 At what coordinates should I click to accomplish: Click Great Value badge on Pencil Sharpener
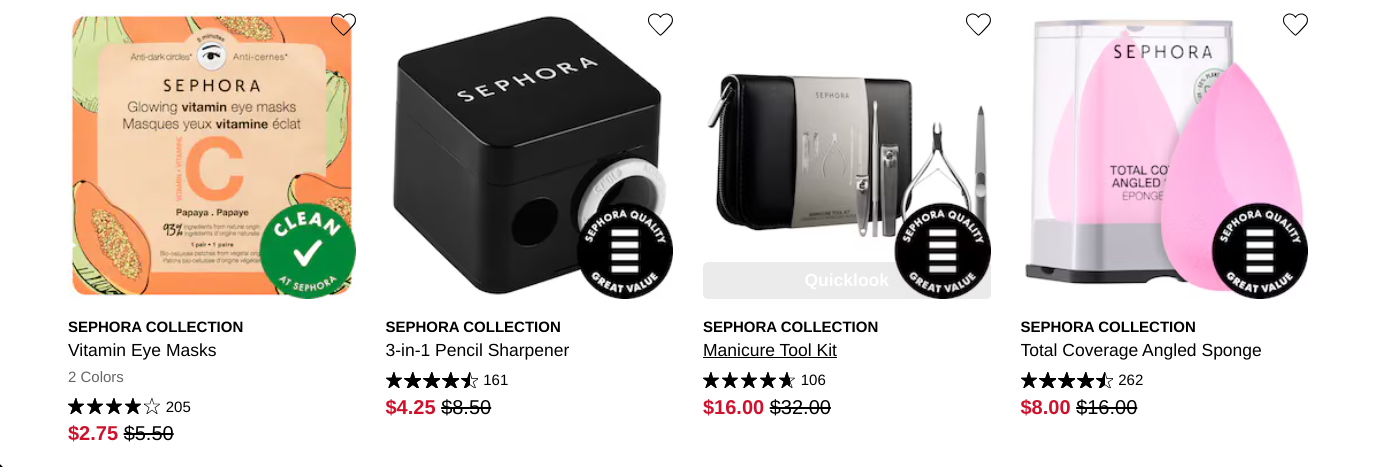(x=625, y=251)
